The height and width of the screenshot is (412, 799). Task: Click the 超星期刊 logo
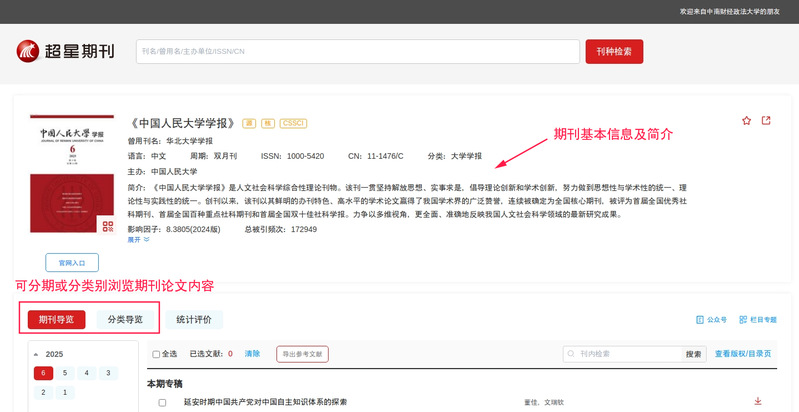pyautogui.click(x=65, y=51)
